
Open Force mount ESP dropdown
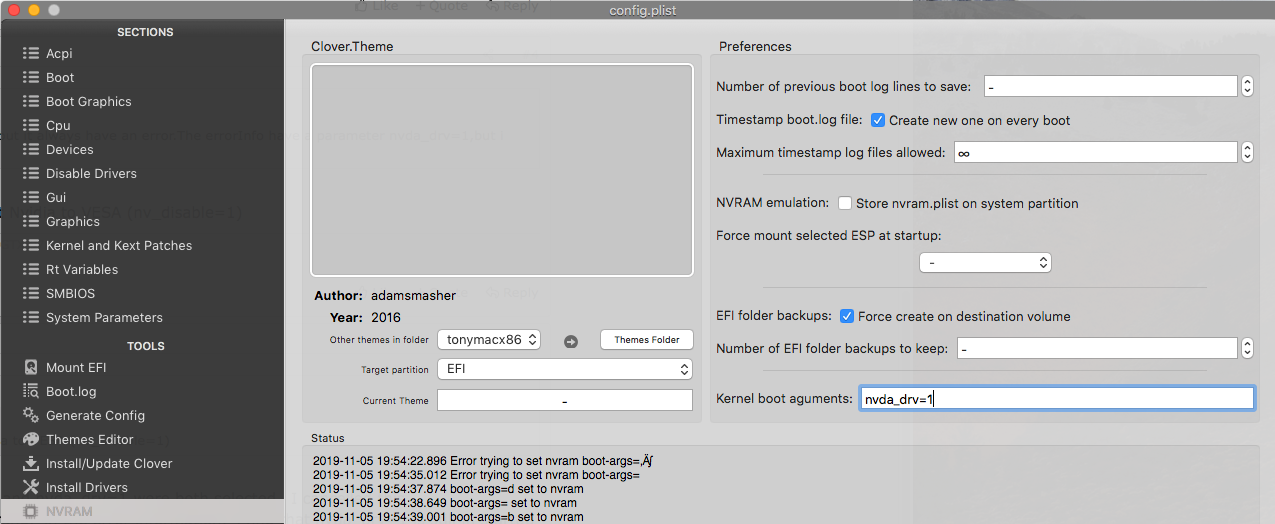click(x=985, y=263)
